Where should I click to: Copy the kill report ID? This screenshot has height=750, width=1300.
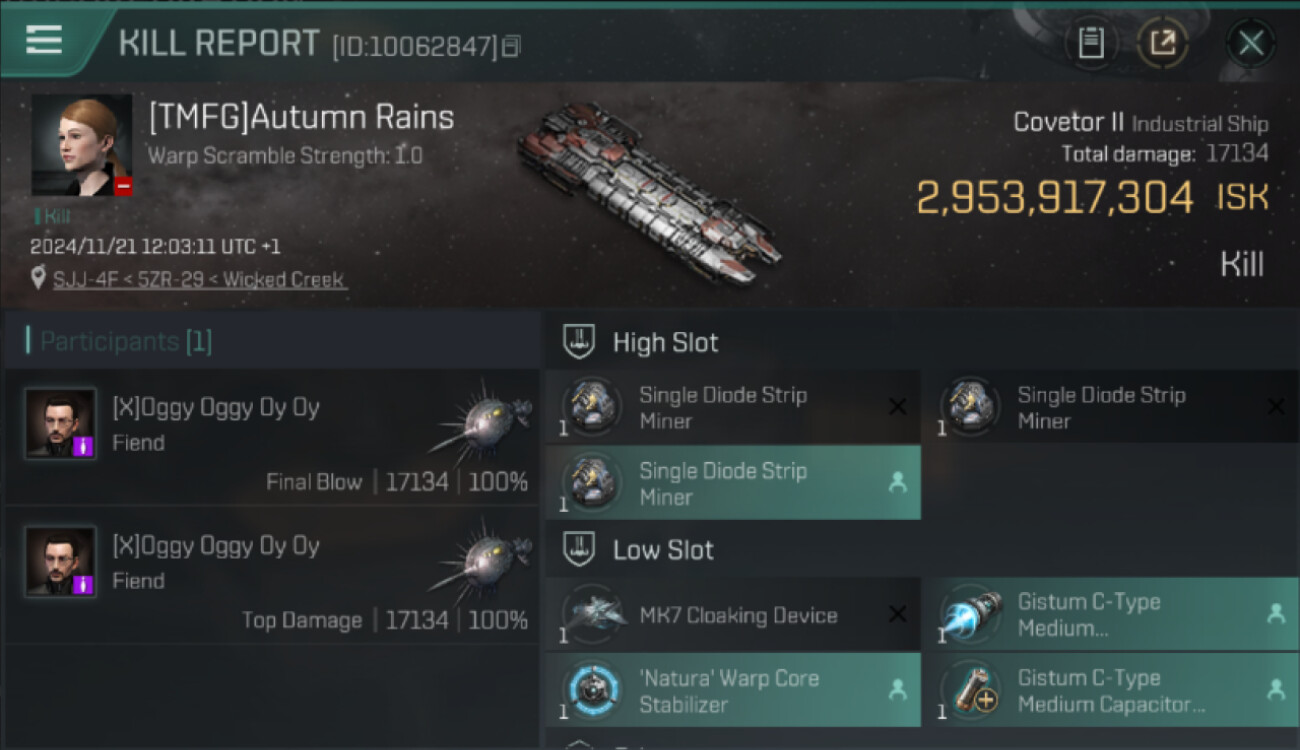(511, 46)
